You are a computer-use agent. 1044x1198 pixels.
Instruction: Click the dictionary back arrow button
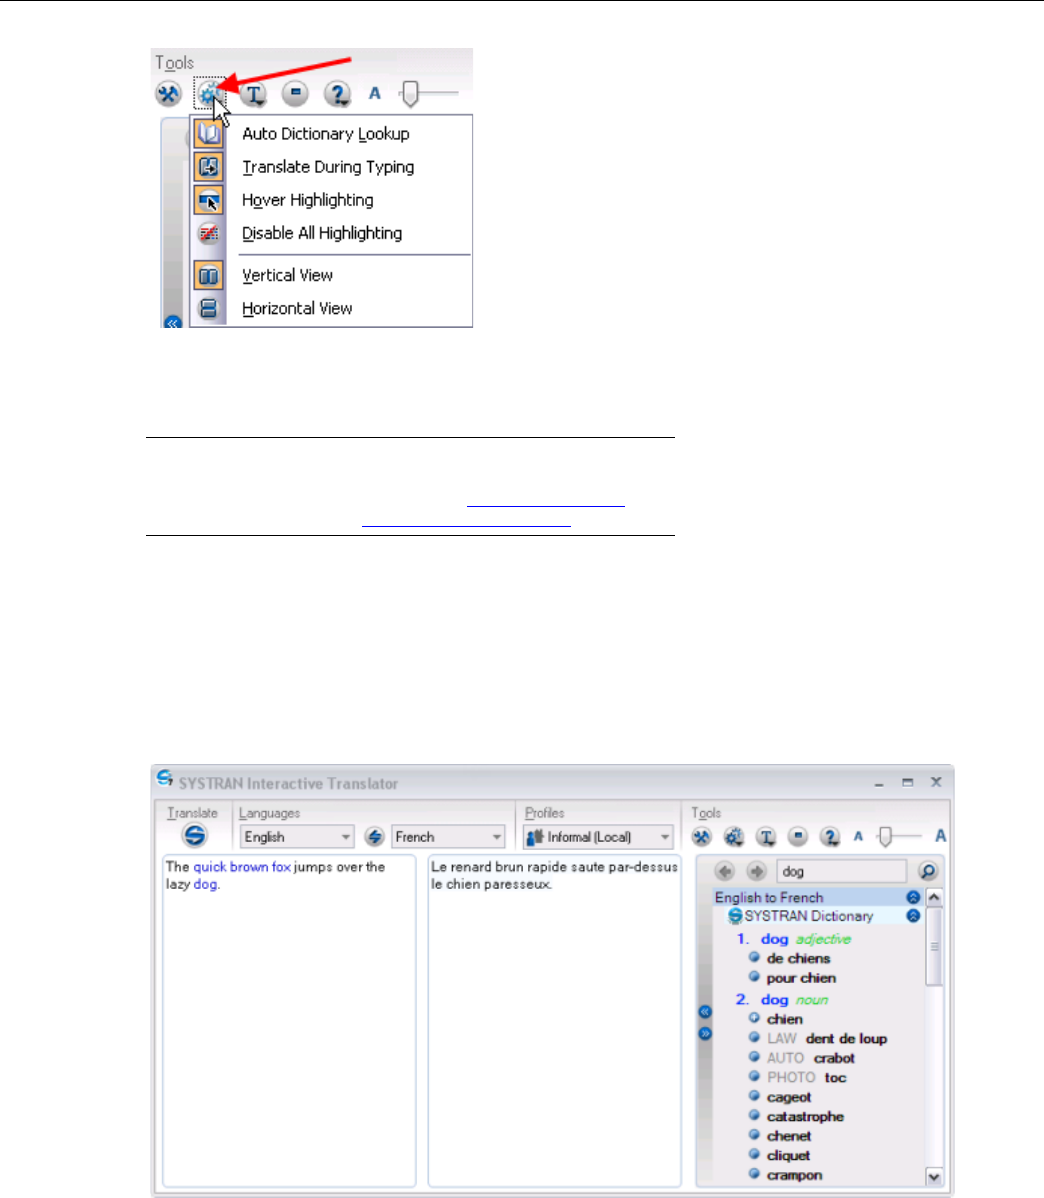725,871
